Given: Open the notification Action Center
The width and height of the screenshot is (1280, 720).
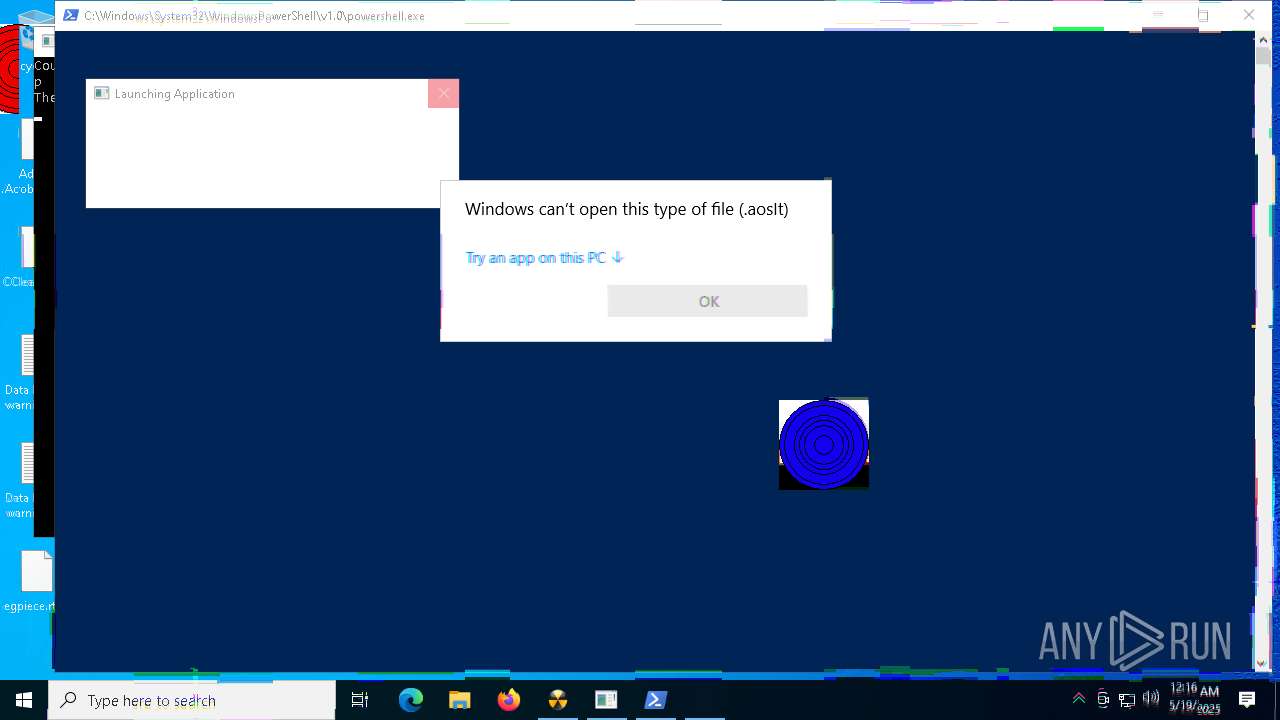Looking at the screenshot, I should (x=1247, y=700).
